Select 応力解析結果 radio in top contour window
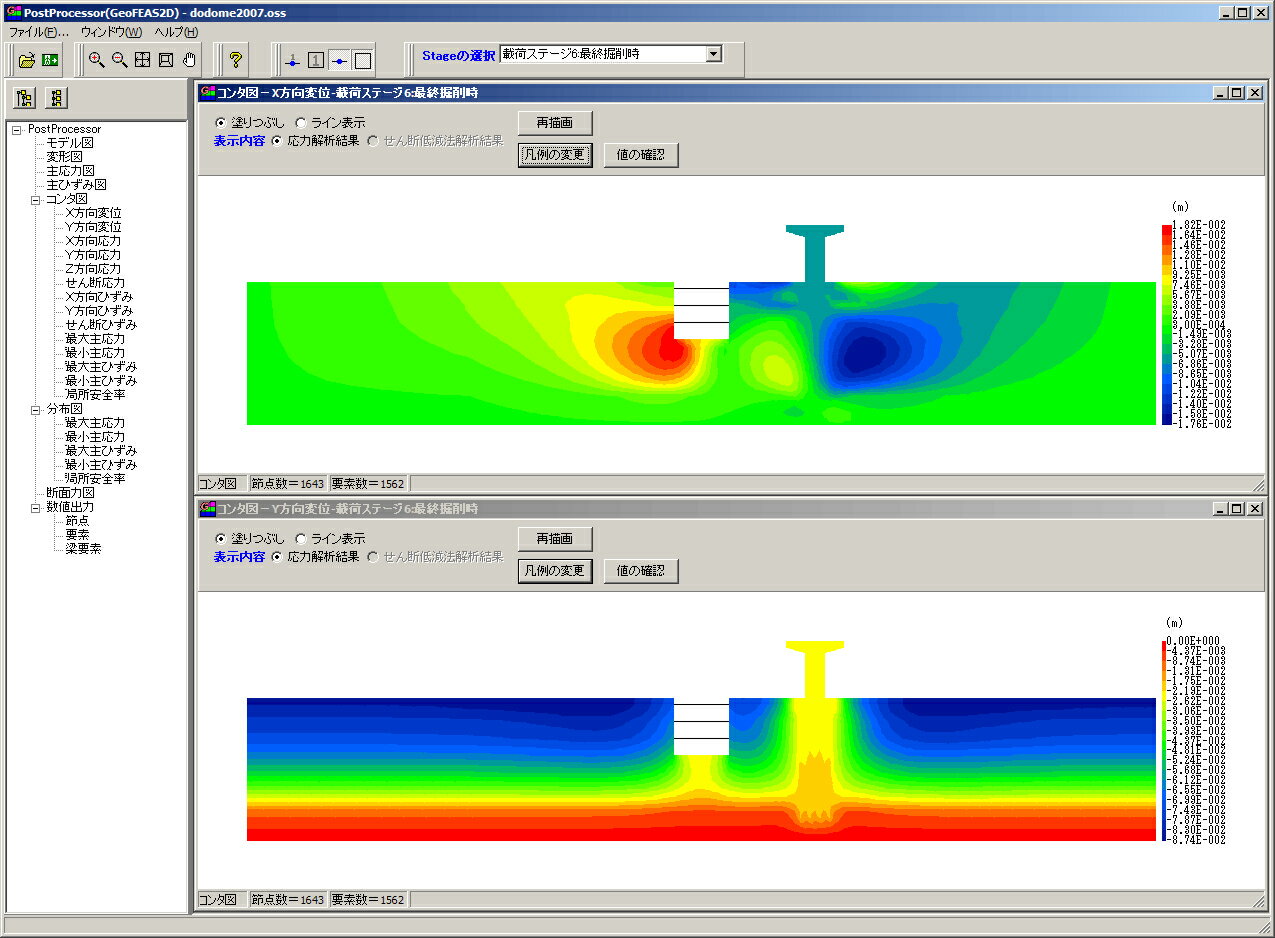This screenshot has width=1275, height=938. [277, 141]
